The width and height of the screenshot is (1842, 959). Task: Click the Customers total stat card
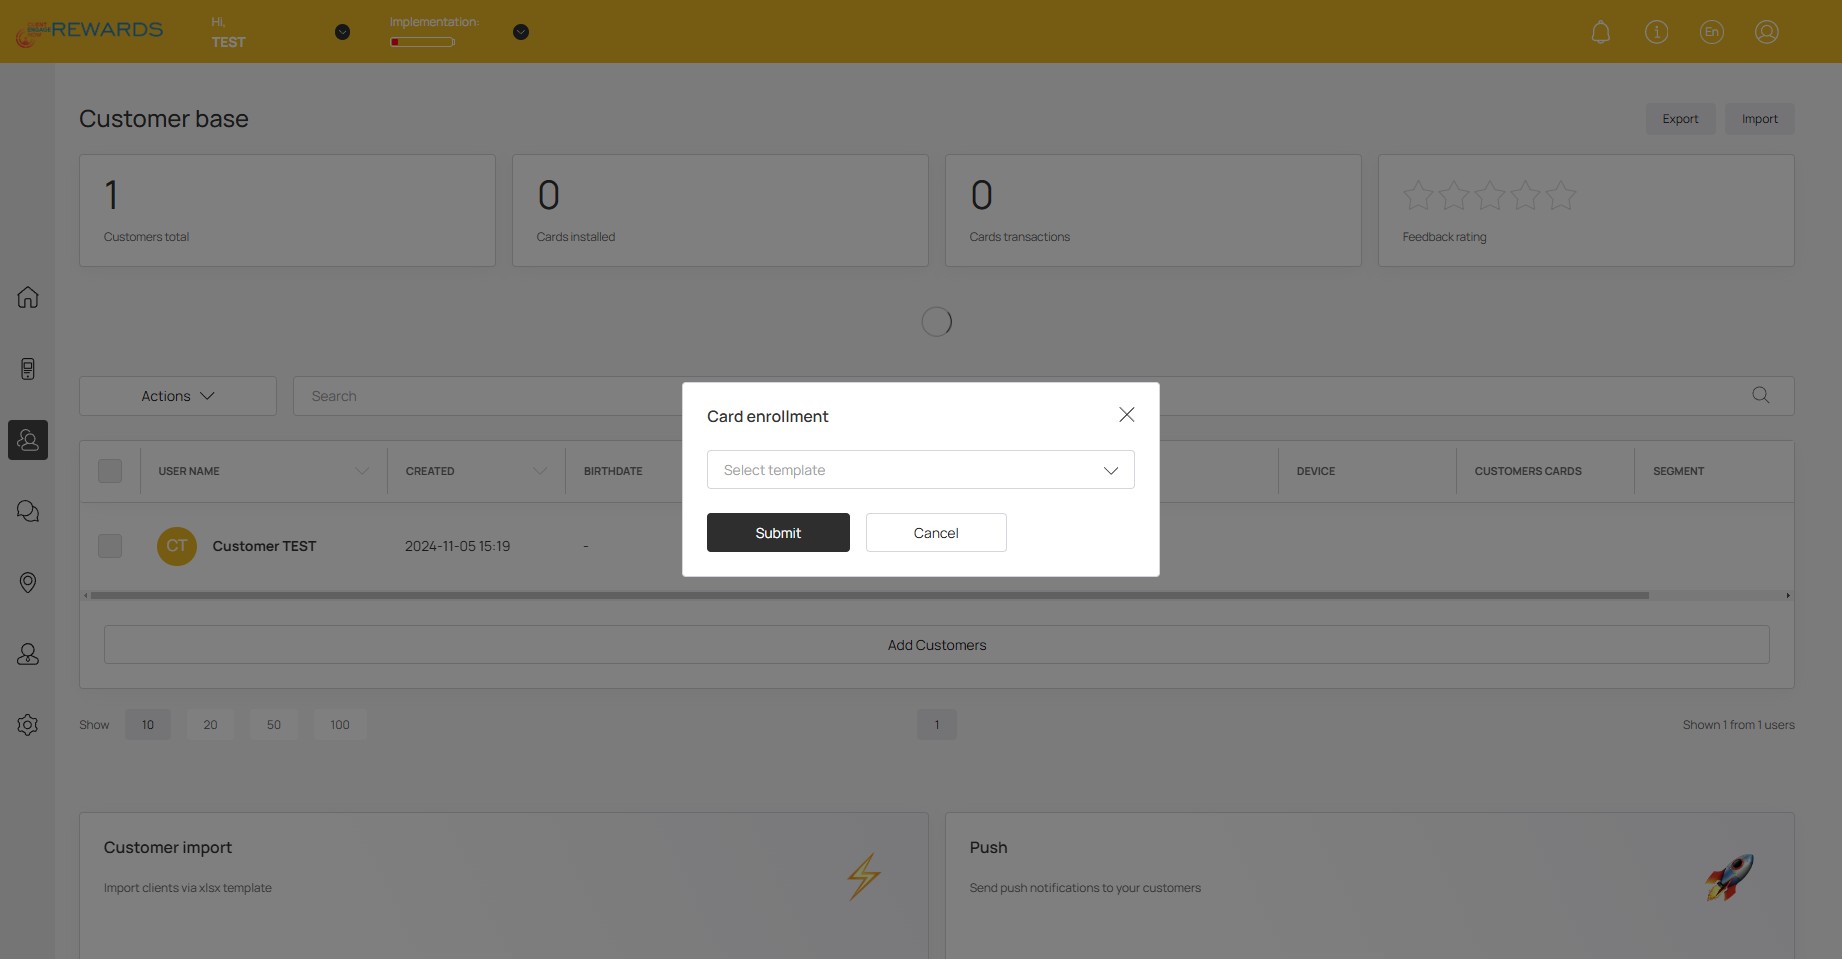click(x=287, y=210)
